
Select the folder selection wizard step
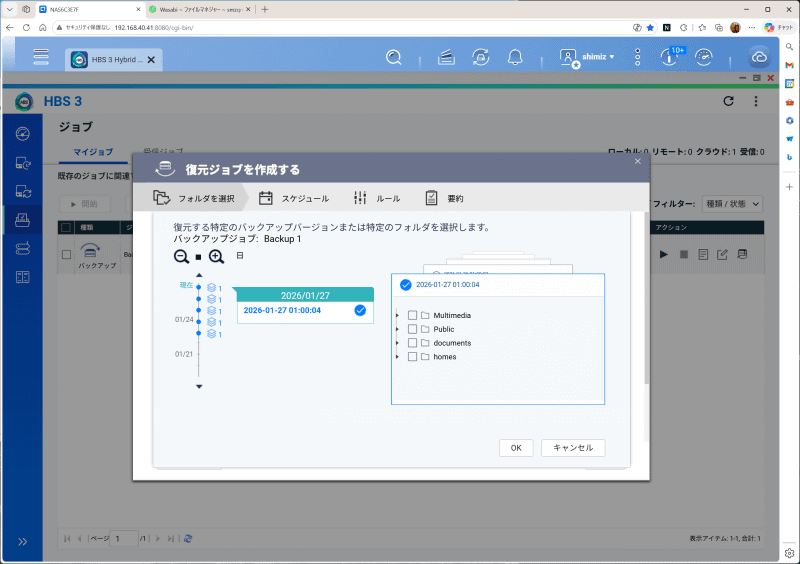(x=194, y=198)
